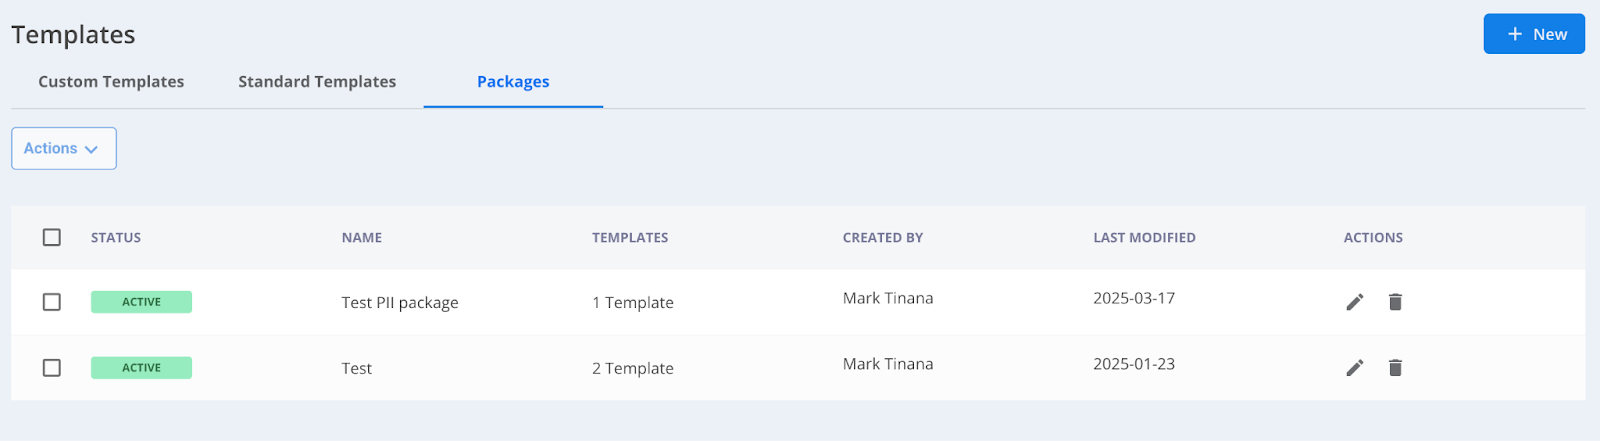Image resolution: width=1600 pixels, height=441 pixels.
Task: Edit the Test PII package row
Action: [x=1355, y=302]
